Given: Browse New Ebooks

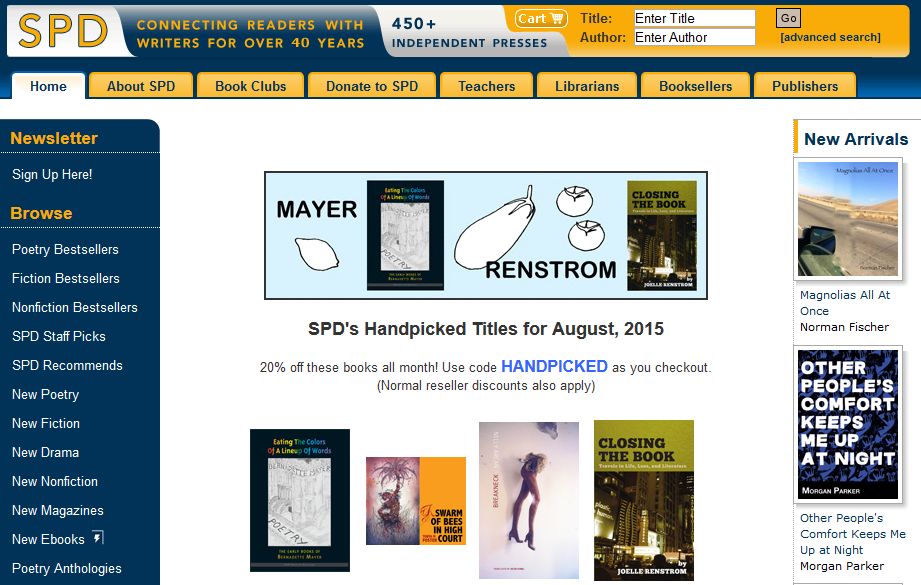Looking at the screenshot, I should click(x=48, y=539).
